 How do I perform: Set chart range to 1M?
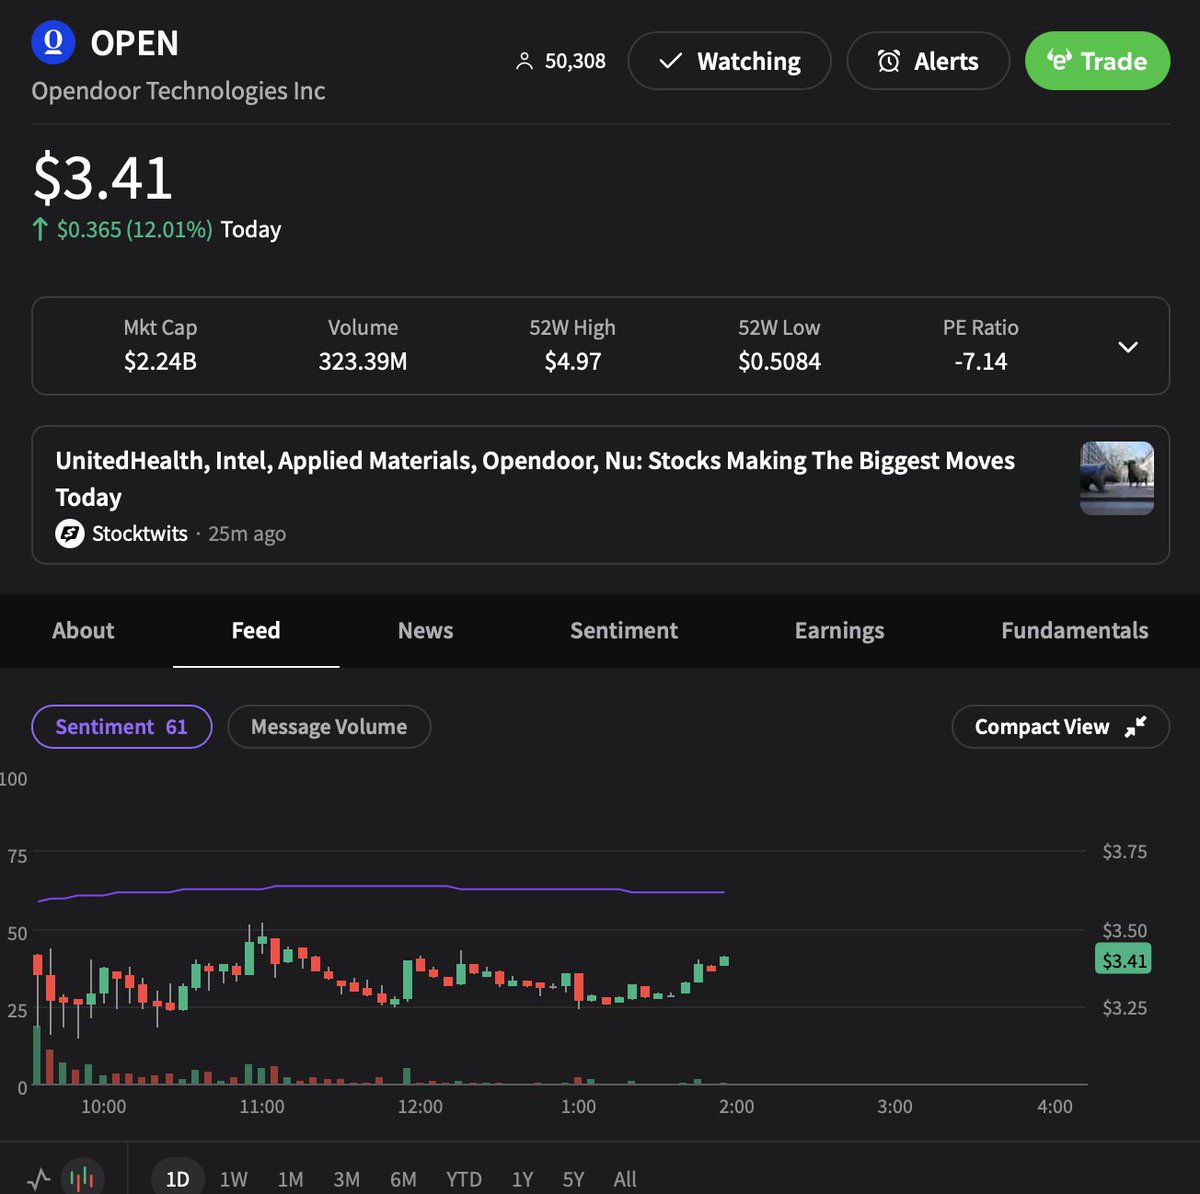(x=290, y=1179)
